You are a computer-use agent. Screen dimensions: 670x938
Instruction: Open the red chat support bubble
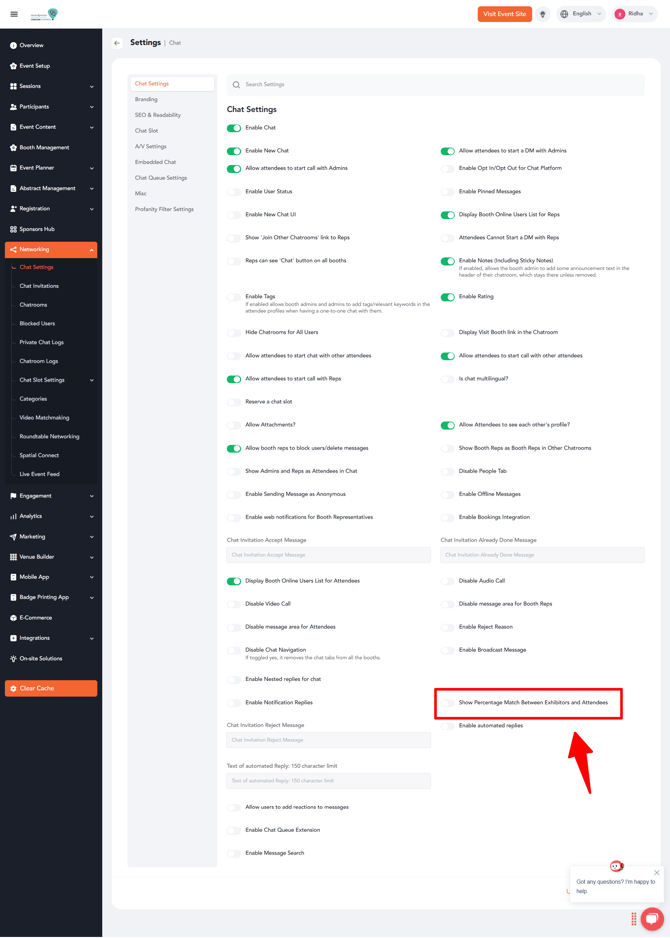[652, 918]
